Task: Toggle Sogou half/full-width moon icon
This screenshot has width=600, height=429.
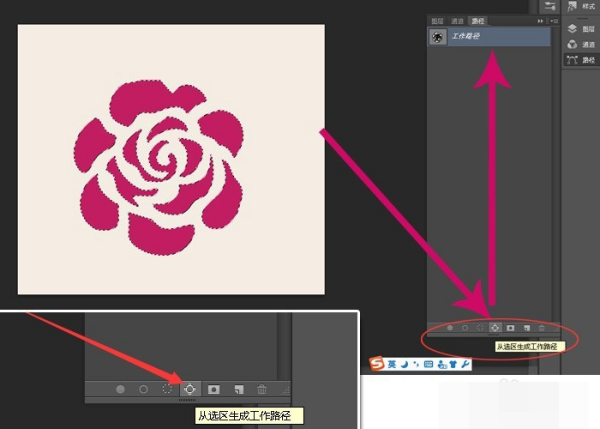Action: 405,364
